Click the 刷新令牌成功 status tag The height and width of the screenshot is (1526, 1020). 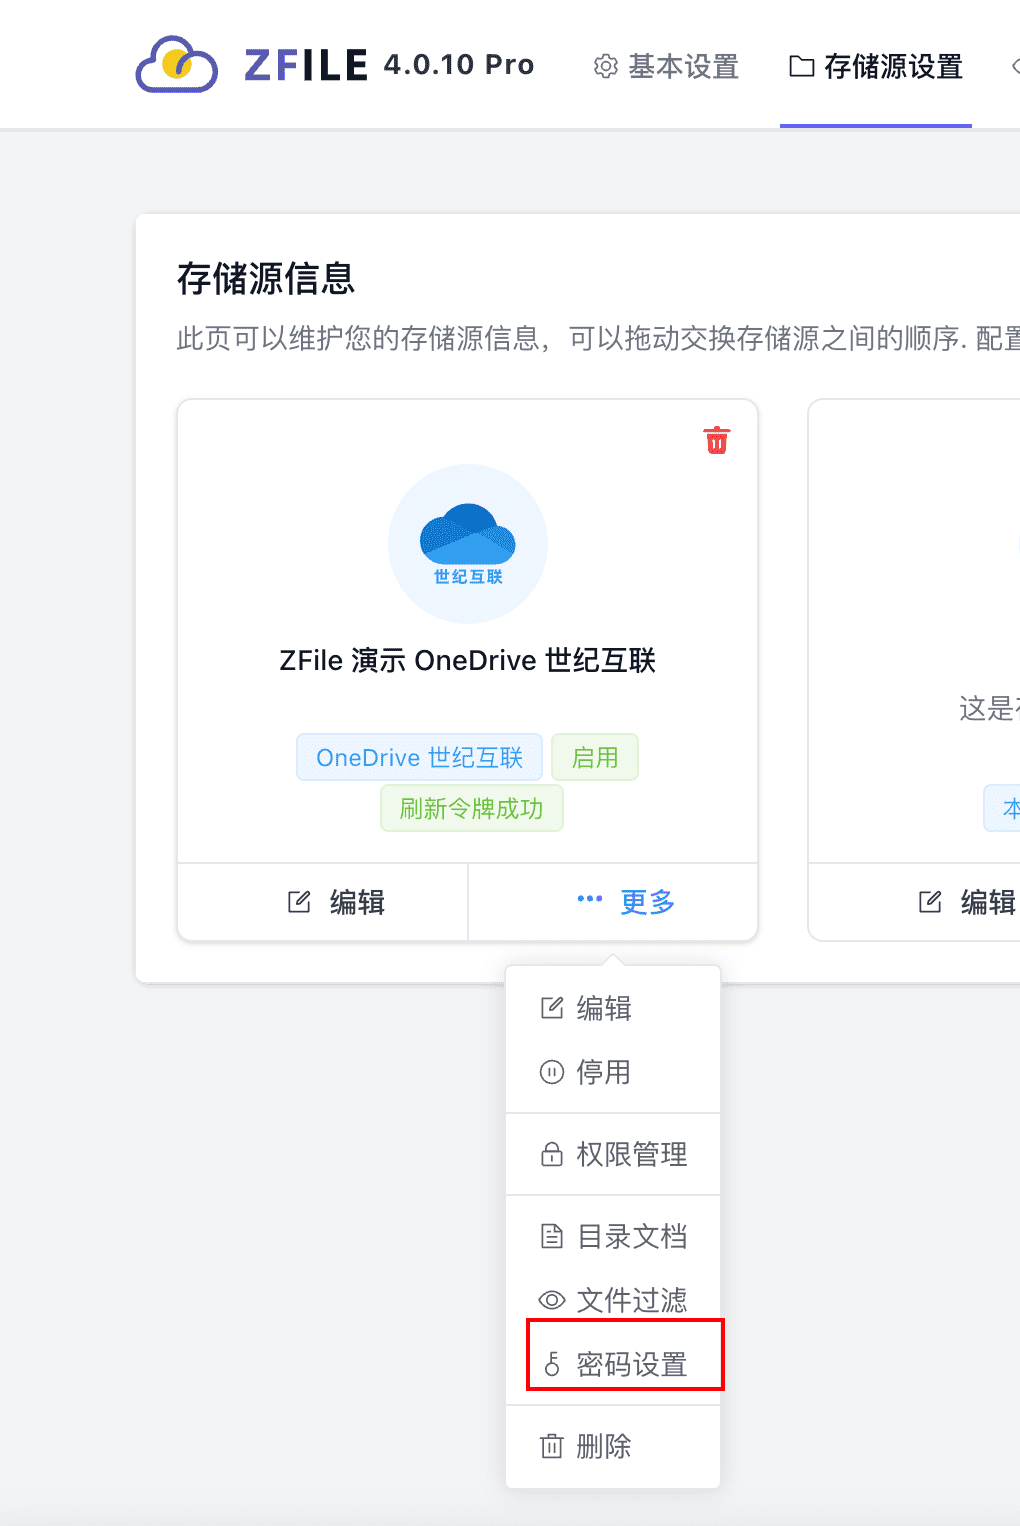tap(471, 808)
